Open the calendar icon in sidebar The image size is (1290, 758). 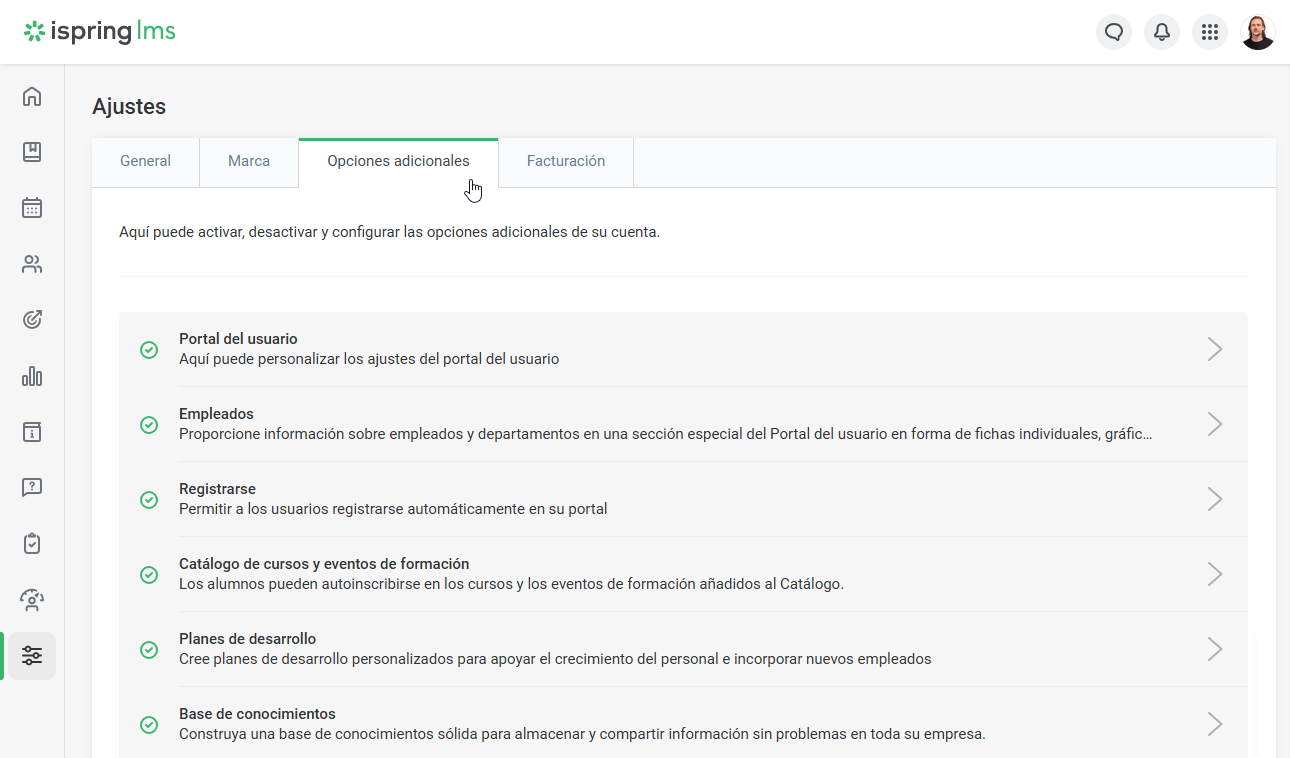[32, 208]
